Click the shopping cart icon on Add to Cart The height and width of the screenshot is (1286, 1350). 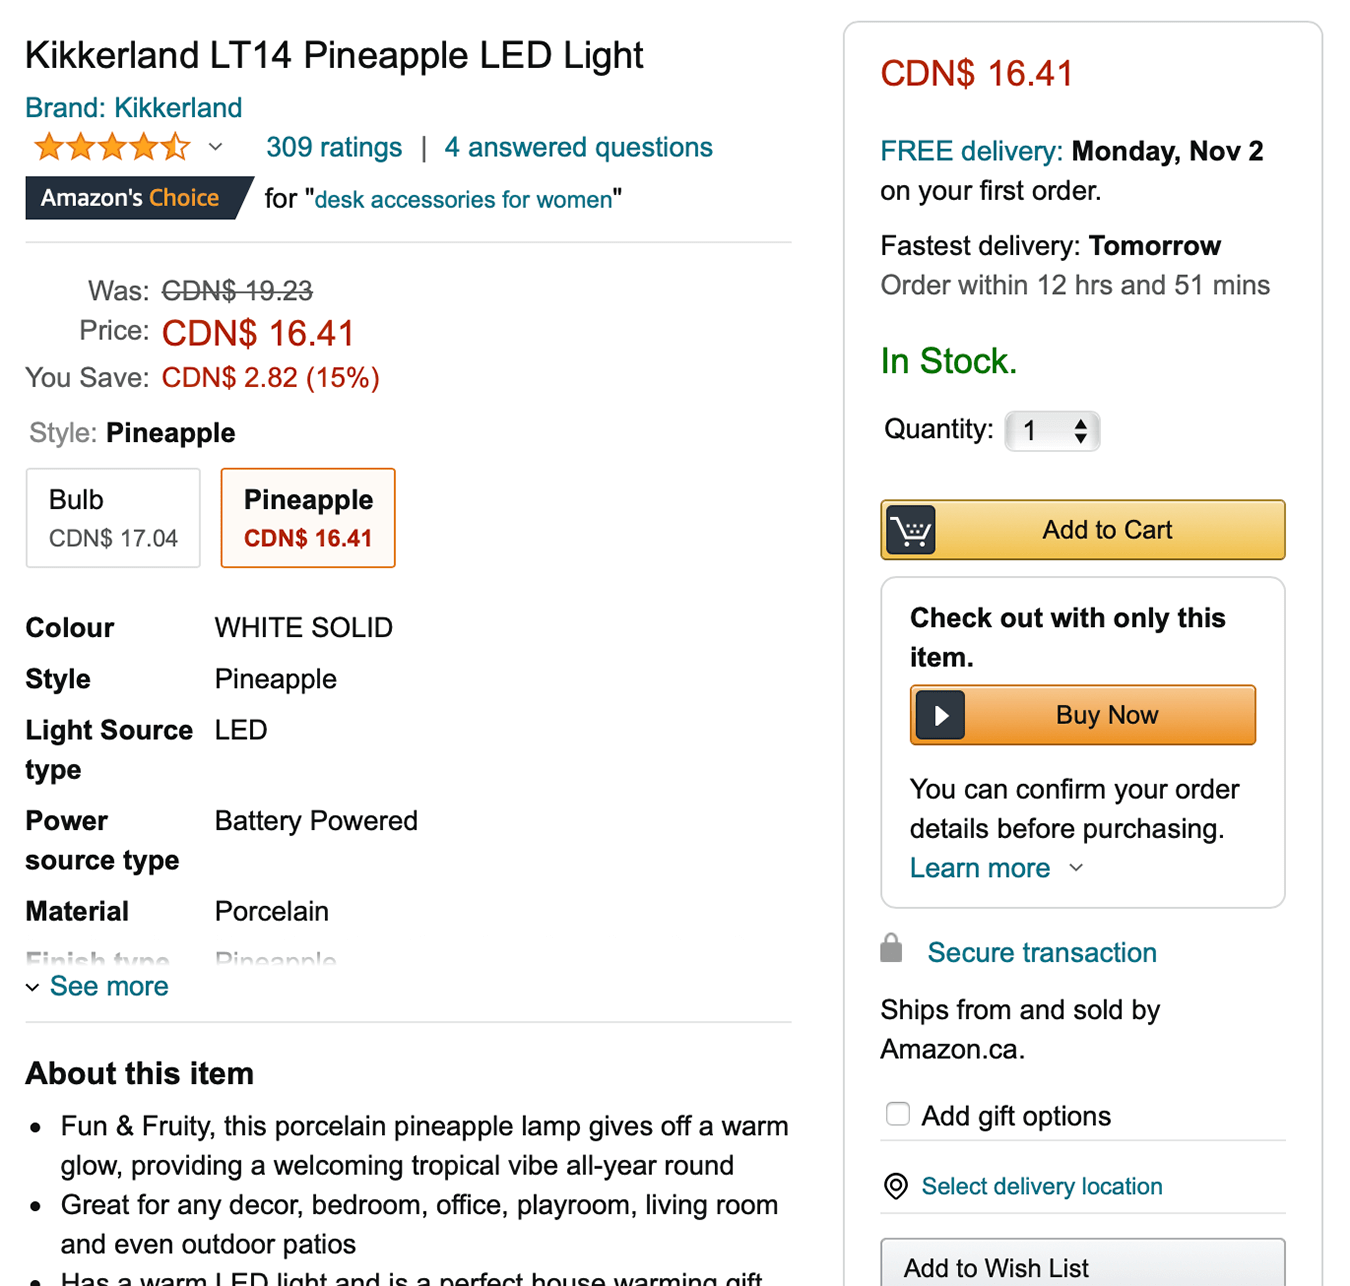pos(911,530)
